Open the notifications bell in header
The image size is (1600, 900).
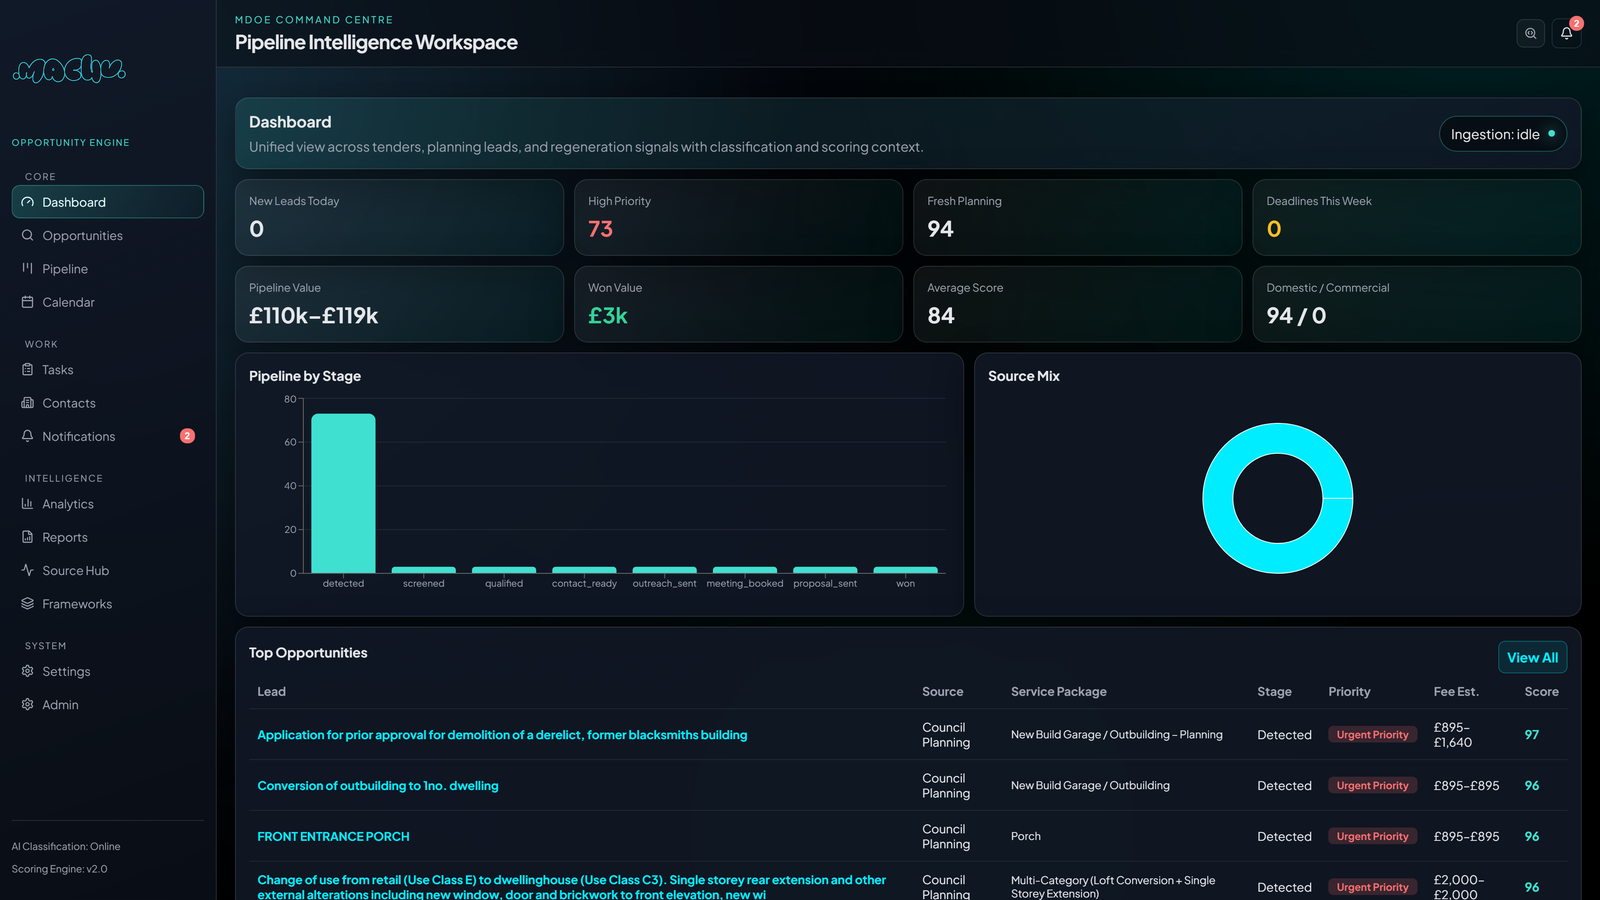[1566, 33]
